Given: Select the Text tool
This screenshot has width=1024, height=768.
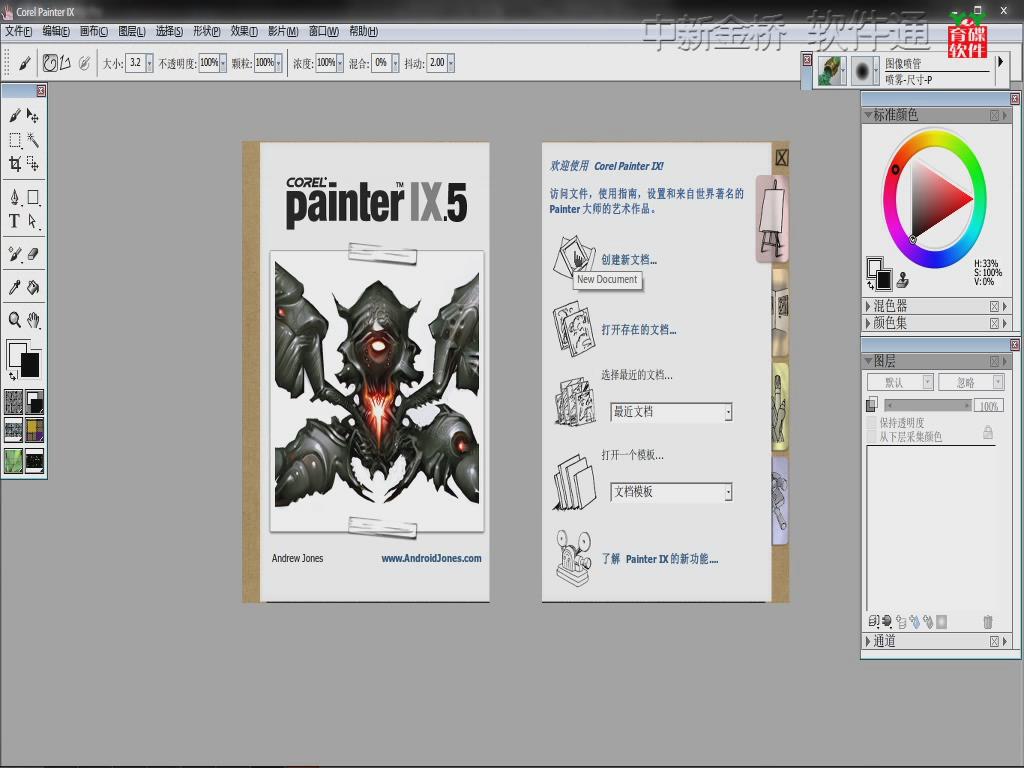Looking at the screenshot, I should 14,221.
